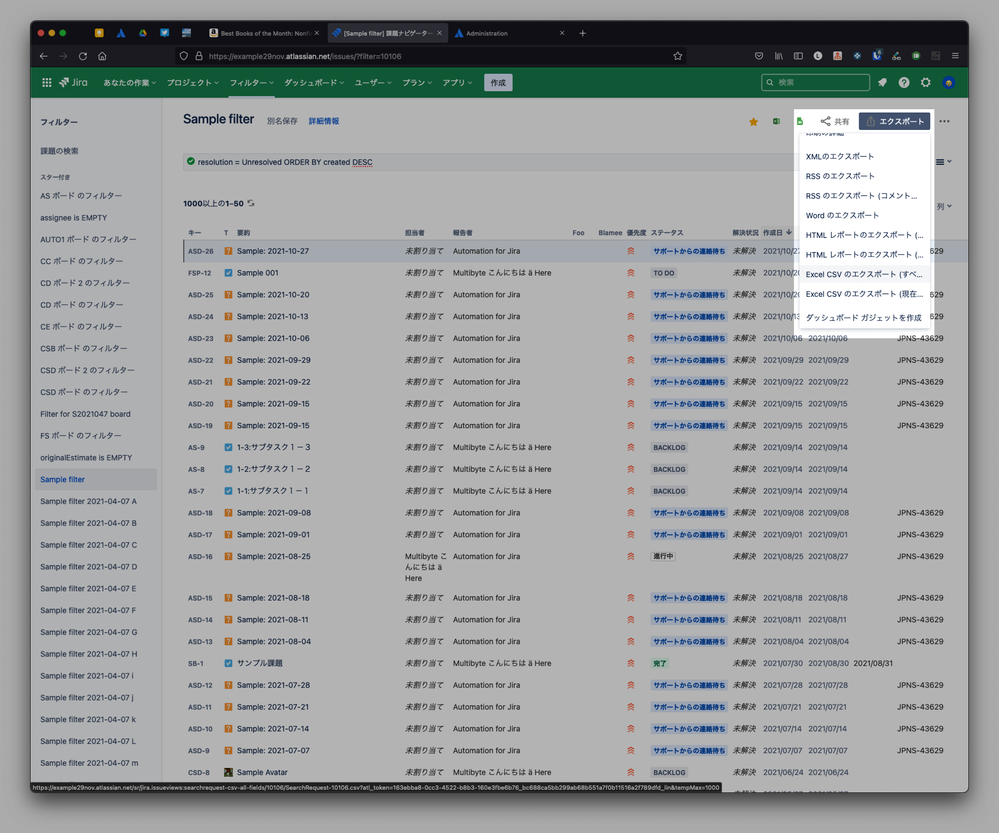Open summary Sample: 2021-08-25

click(274, 556)
